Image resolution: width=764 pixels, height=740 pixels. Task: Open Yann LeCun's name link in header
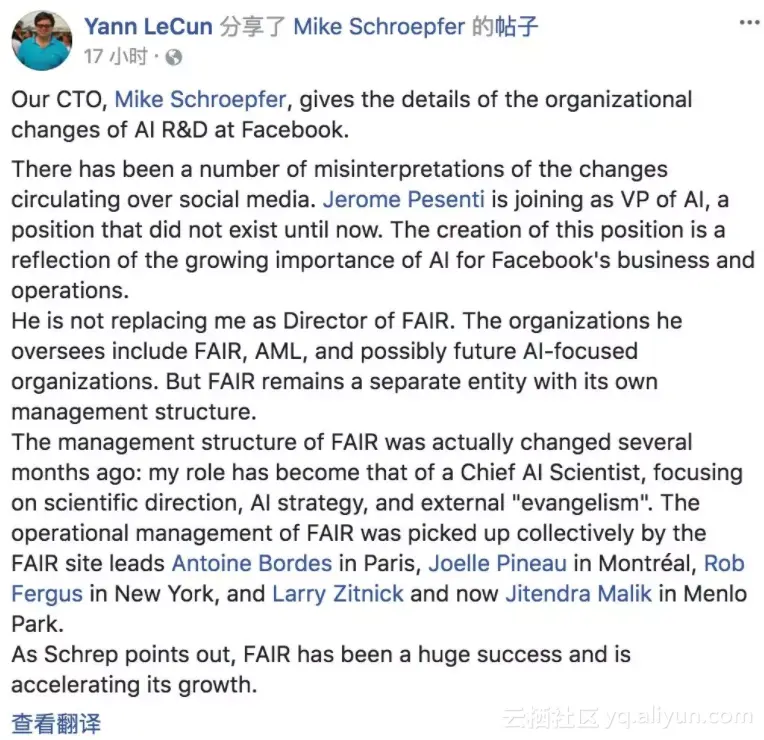coord(148,26)
